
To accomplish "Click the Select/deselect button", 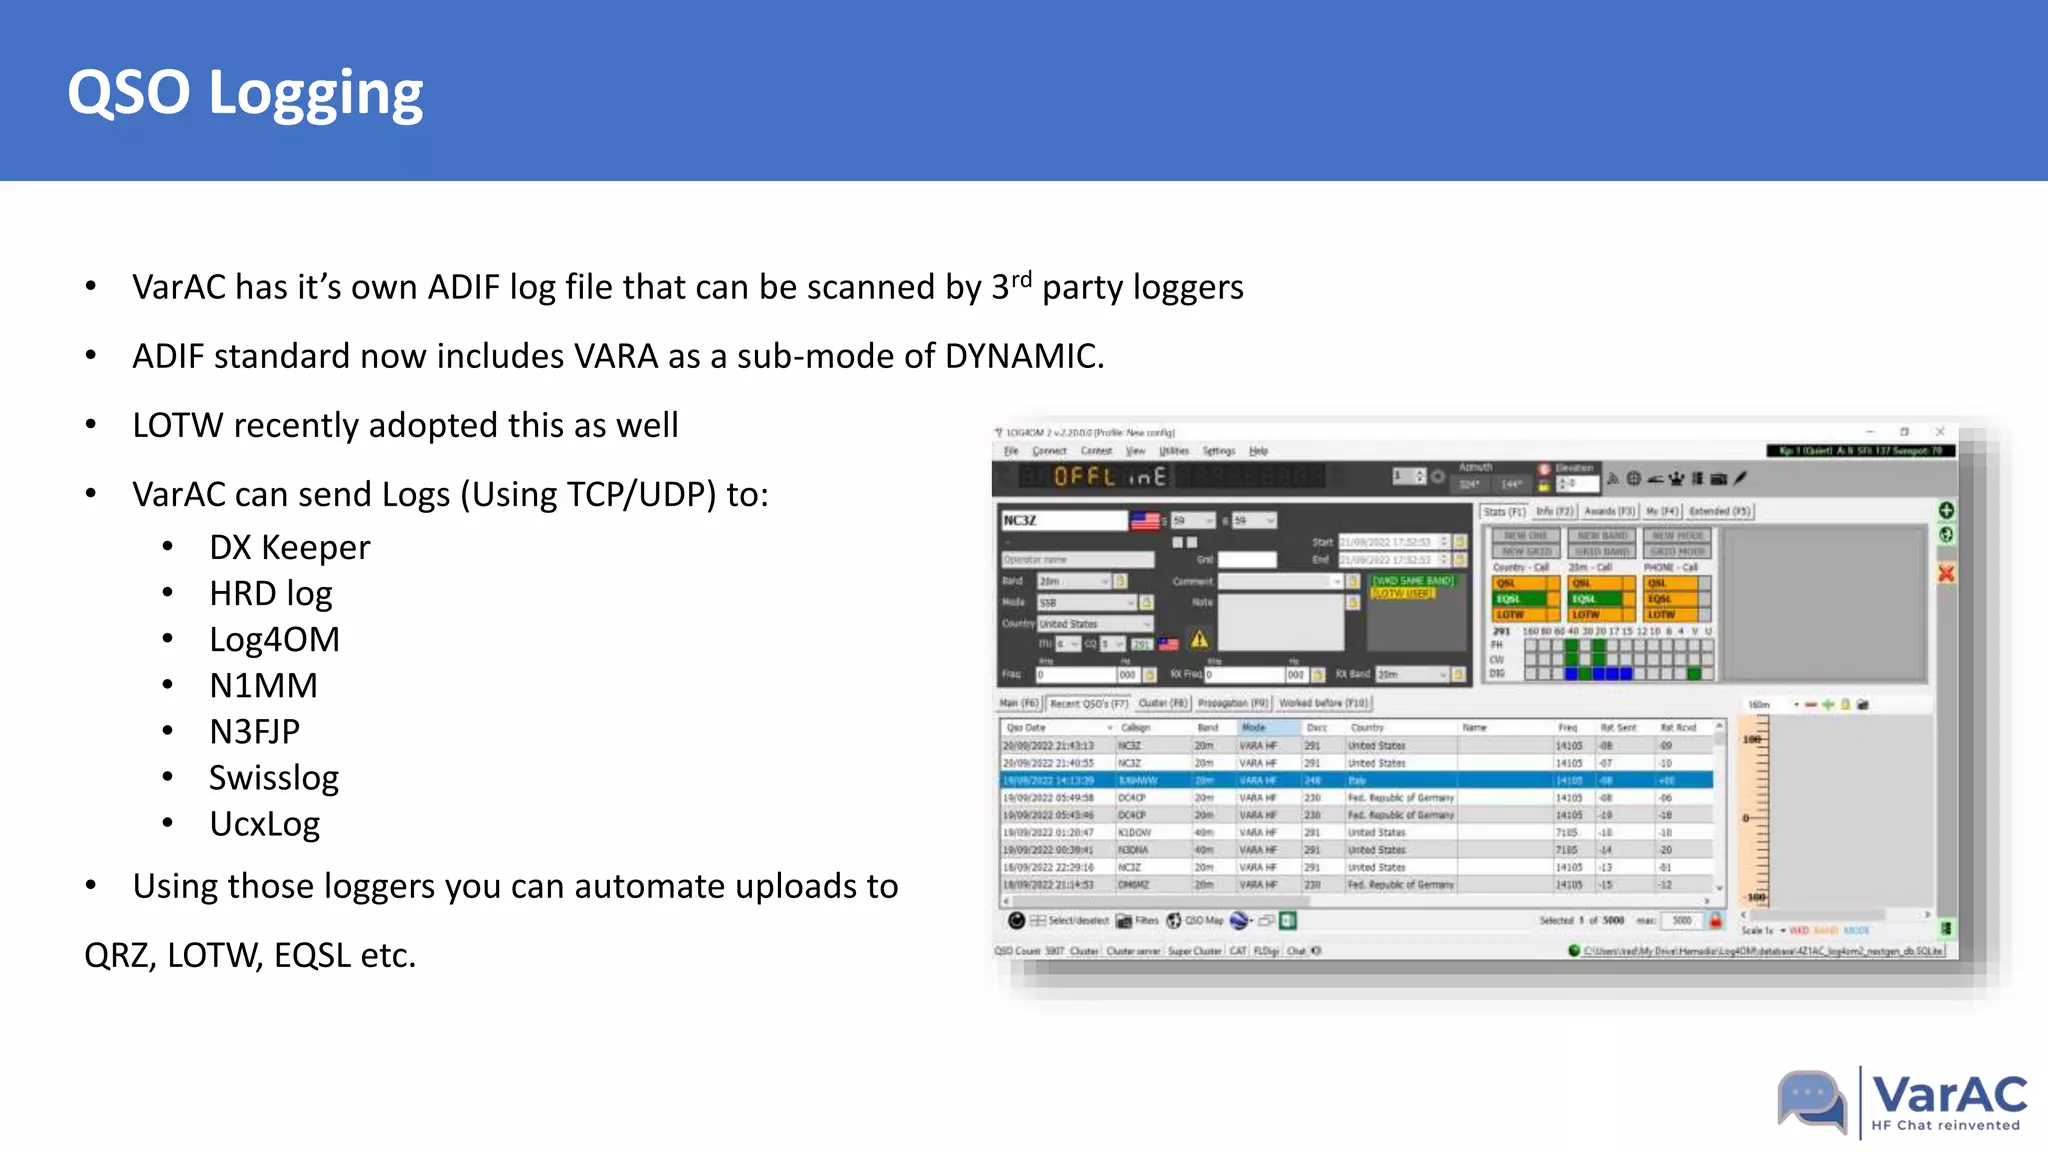I will point(1069,920).
